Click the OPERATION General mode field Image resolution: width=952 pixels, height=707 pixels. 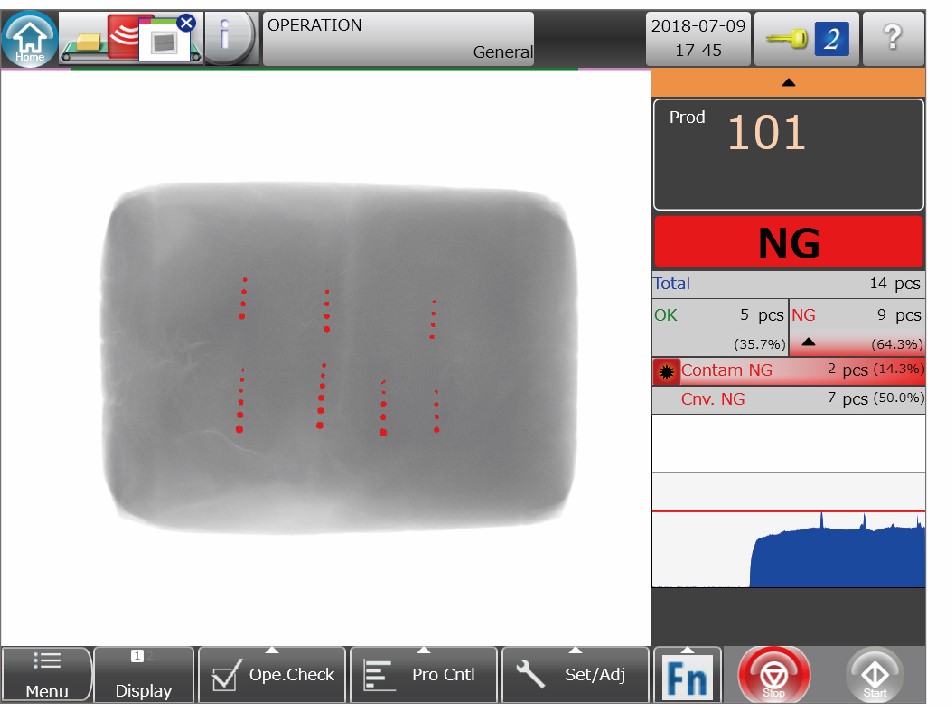point(398,40)
